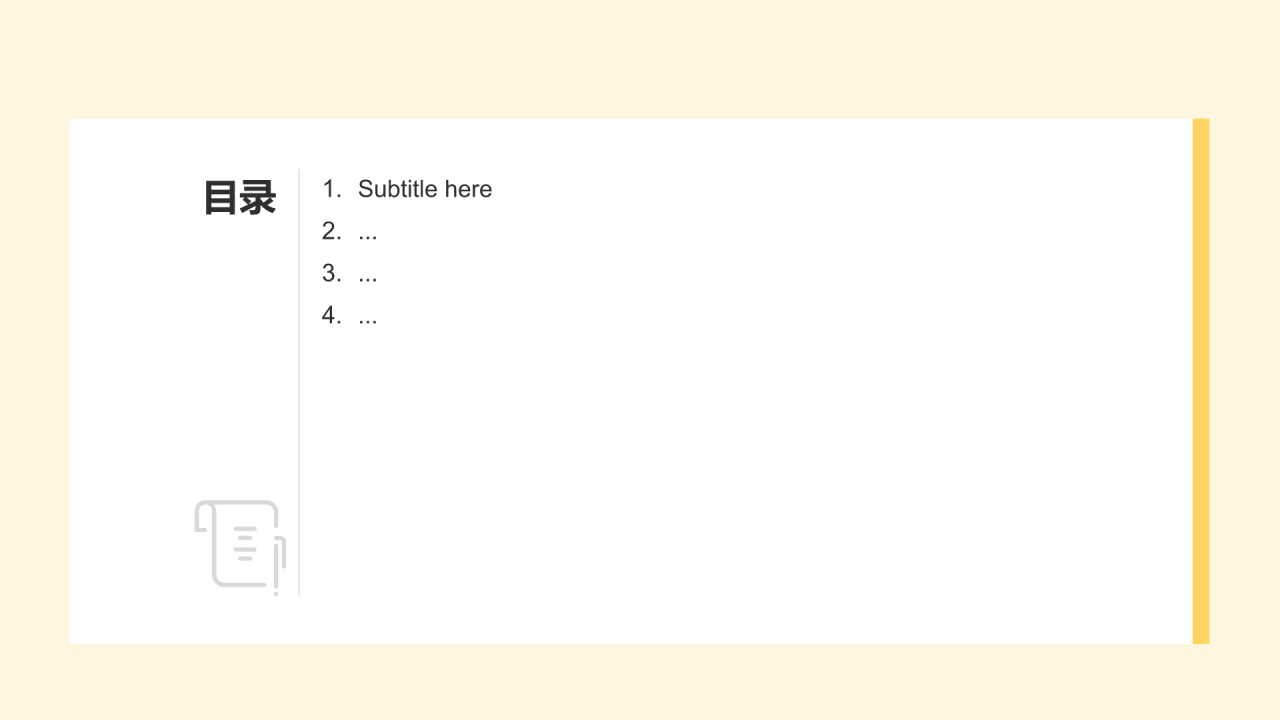The height and width of the screenshot is (720, 1280).
Task: Click the first character 目 of the heading
Action: click(x=221, y=198)
